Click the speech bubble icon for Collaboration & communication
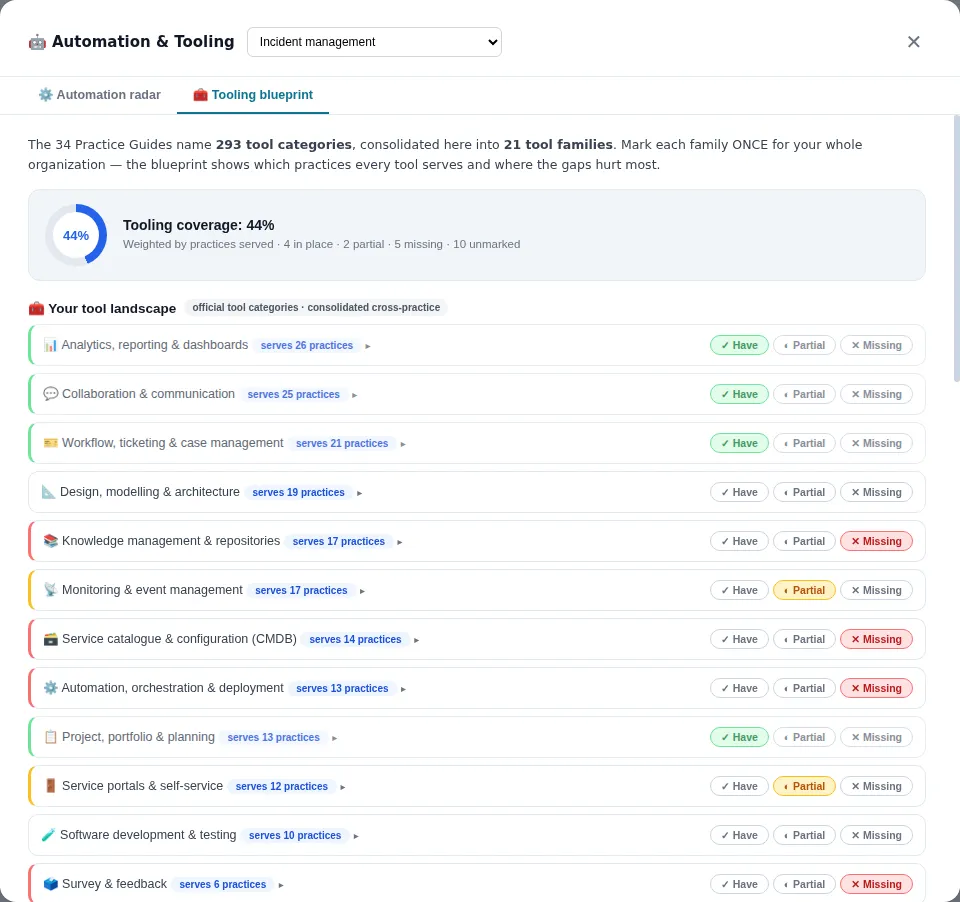The image size is (960, 902). 50,394
